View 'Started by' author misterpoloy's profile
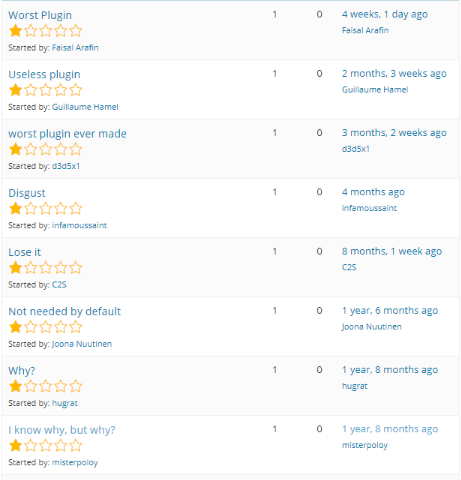This screenshot has height=480, width=461. [75, 463]
